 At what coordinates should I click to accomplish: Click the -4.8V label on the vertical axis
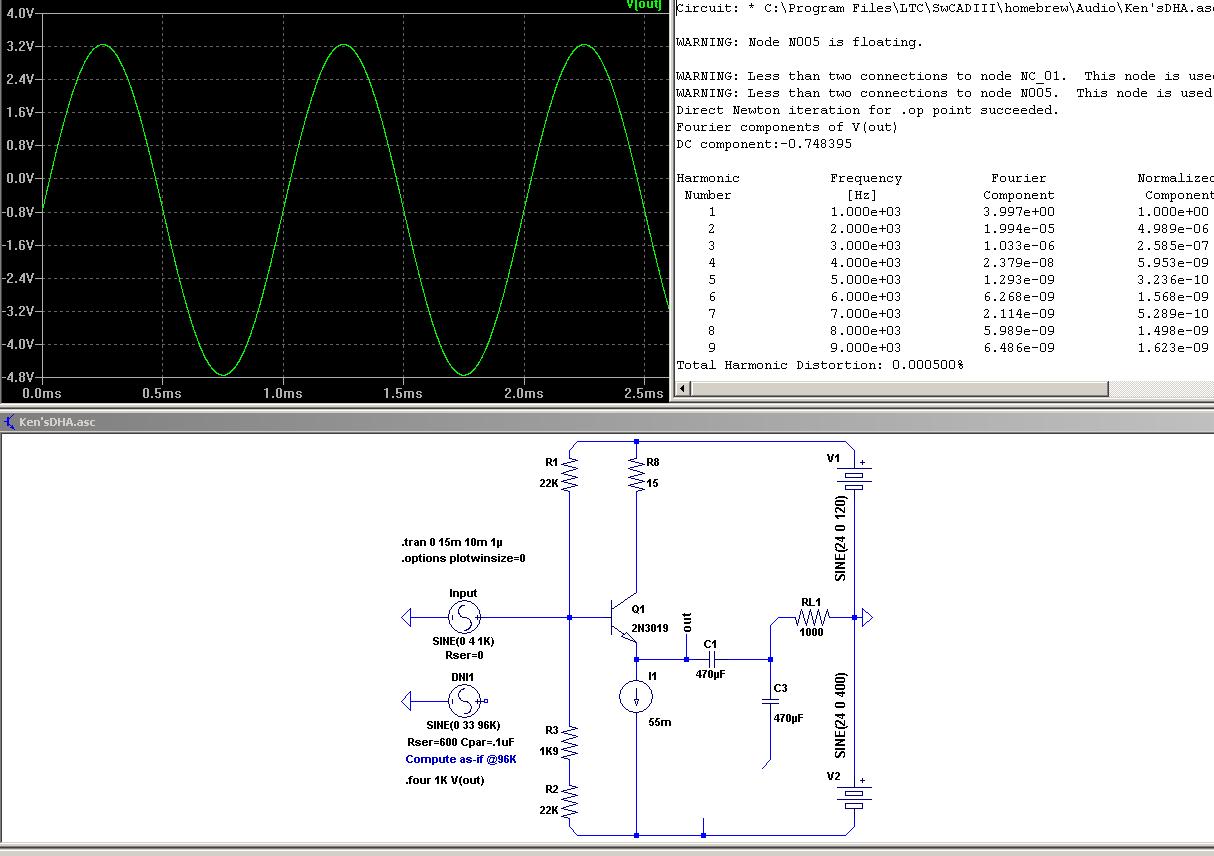pos(17,377)
